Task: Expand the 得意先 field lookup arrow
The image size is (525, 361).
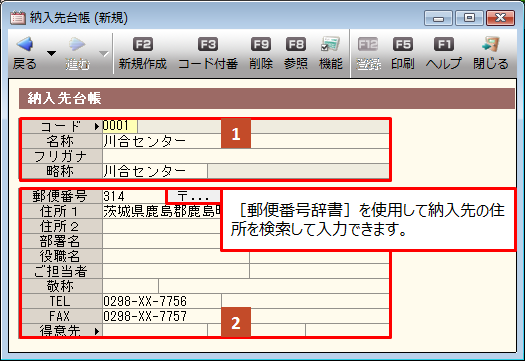Action: point(97,331)
